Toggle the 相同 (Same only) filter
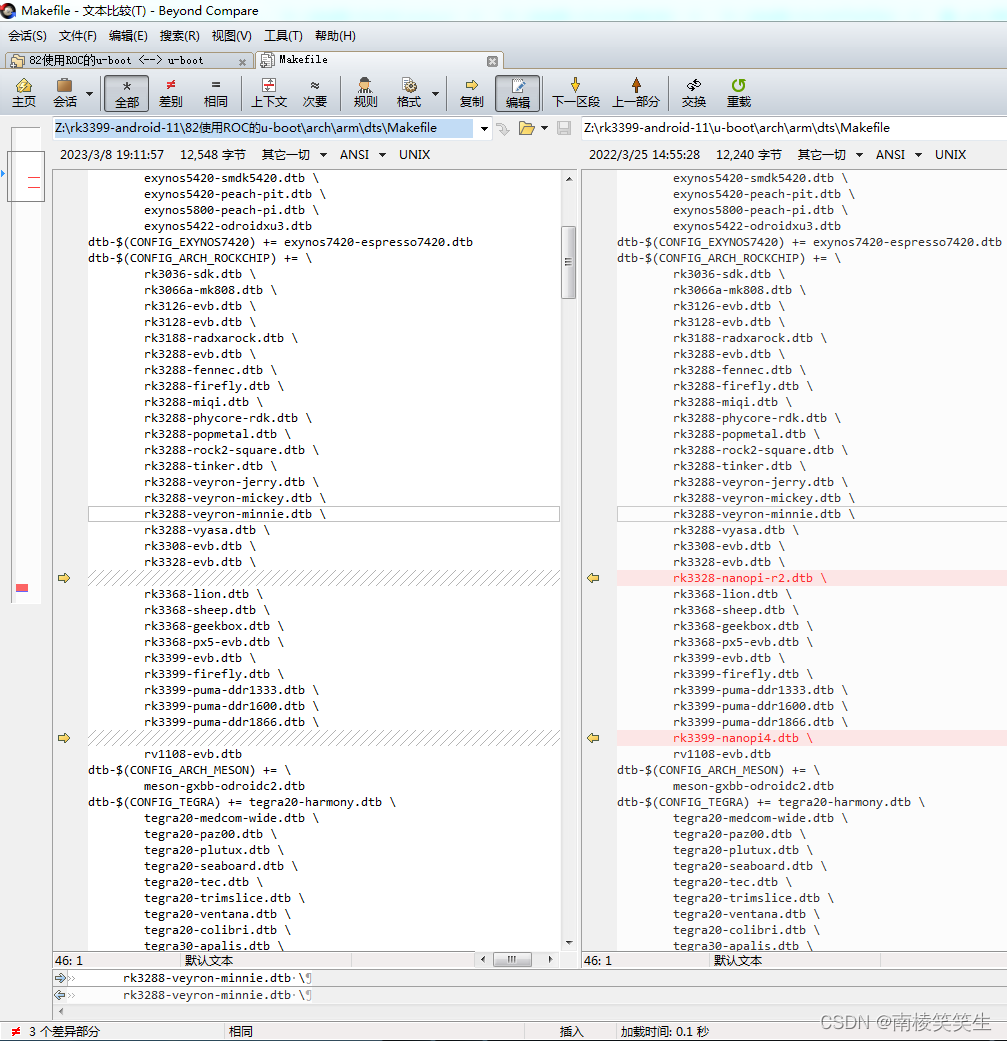Viewport: 1007px width, 1041px height. tap(216, 92)
